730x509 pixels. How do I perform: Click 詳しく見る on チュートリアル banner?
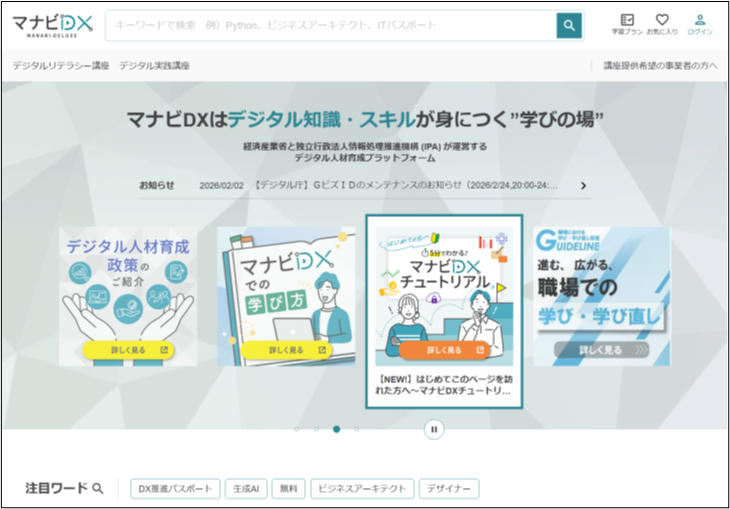tap(442, 350)
